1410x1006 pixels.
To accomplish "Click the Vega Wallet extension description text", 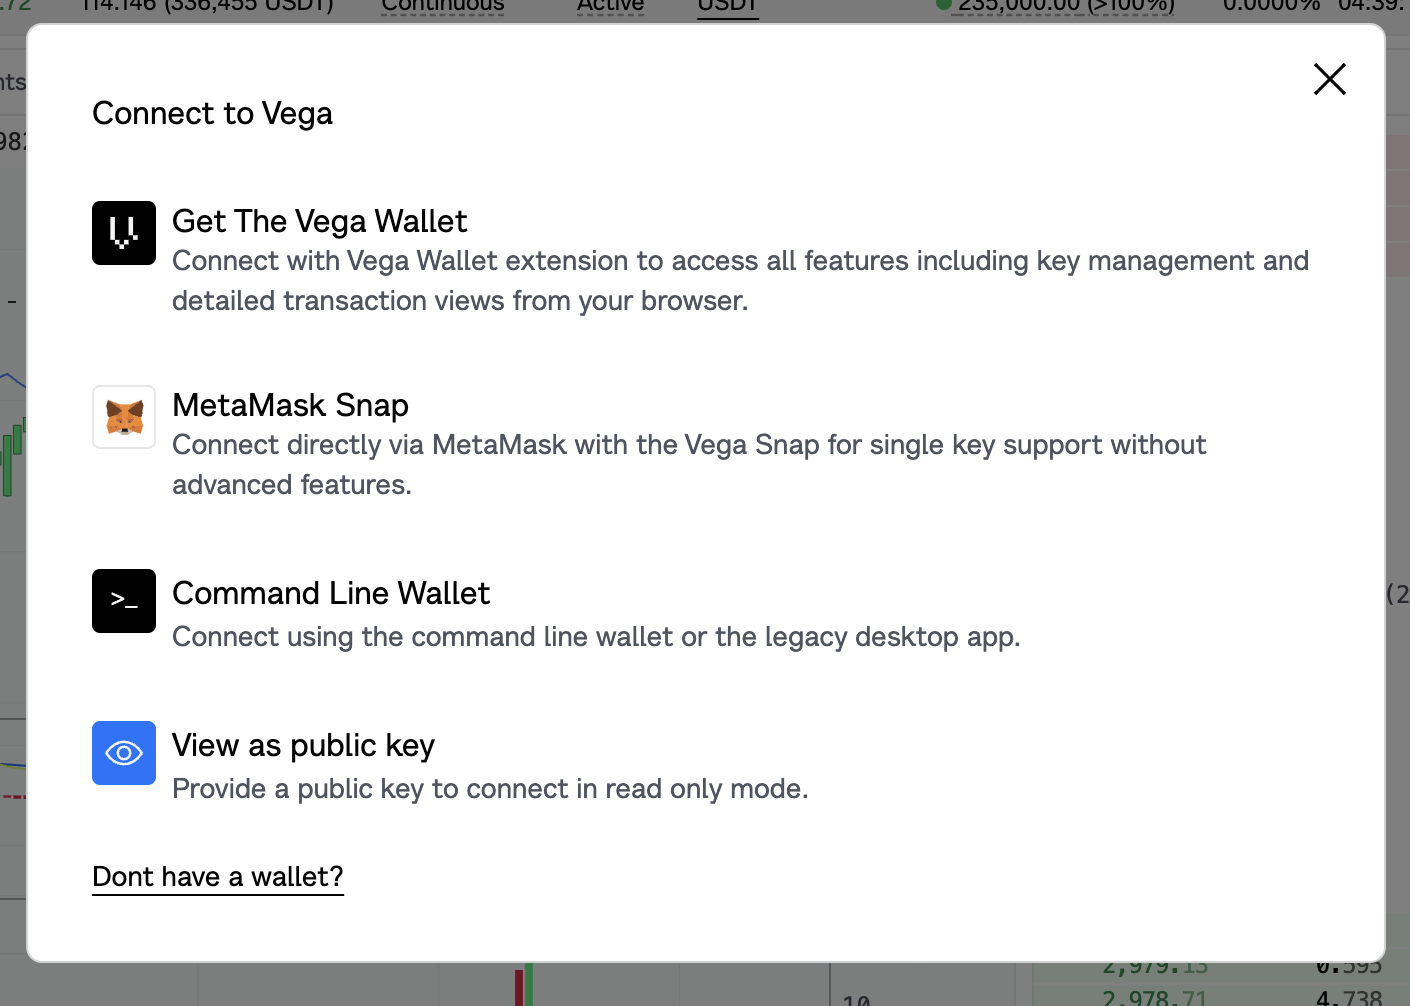I will click(740, 281).
